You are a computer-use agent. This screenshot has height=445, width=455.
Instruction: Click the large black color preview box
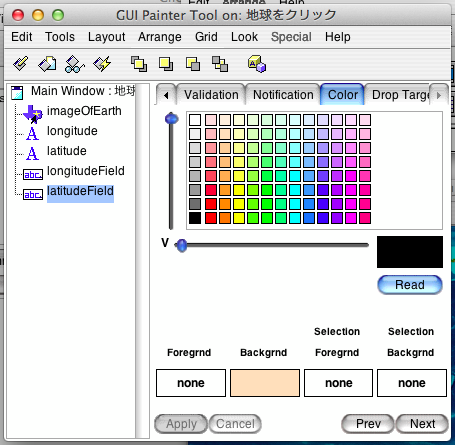410,252
